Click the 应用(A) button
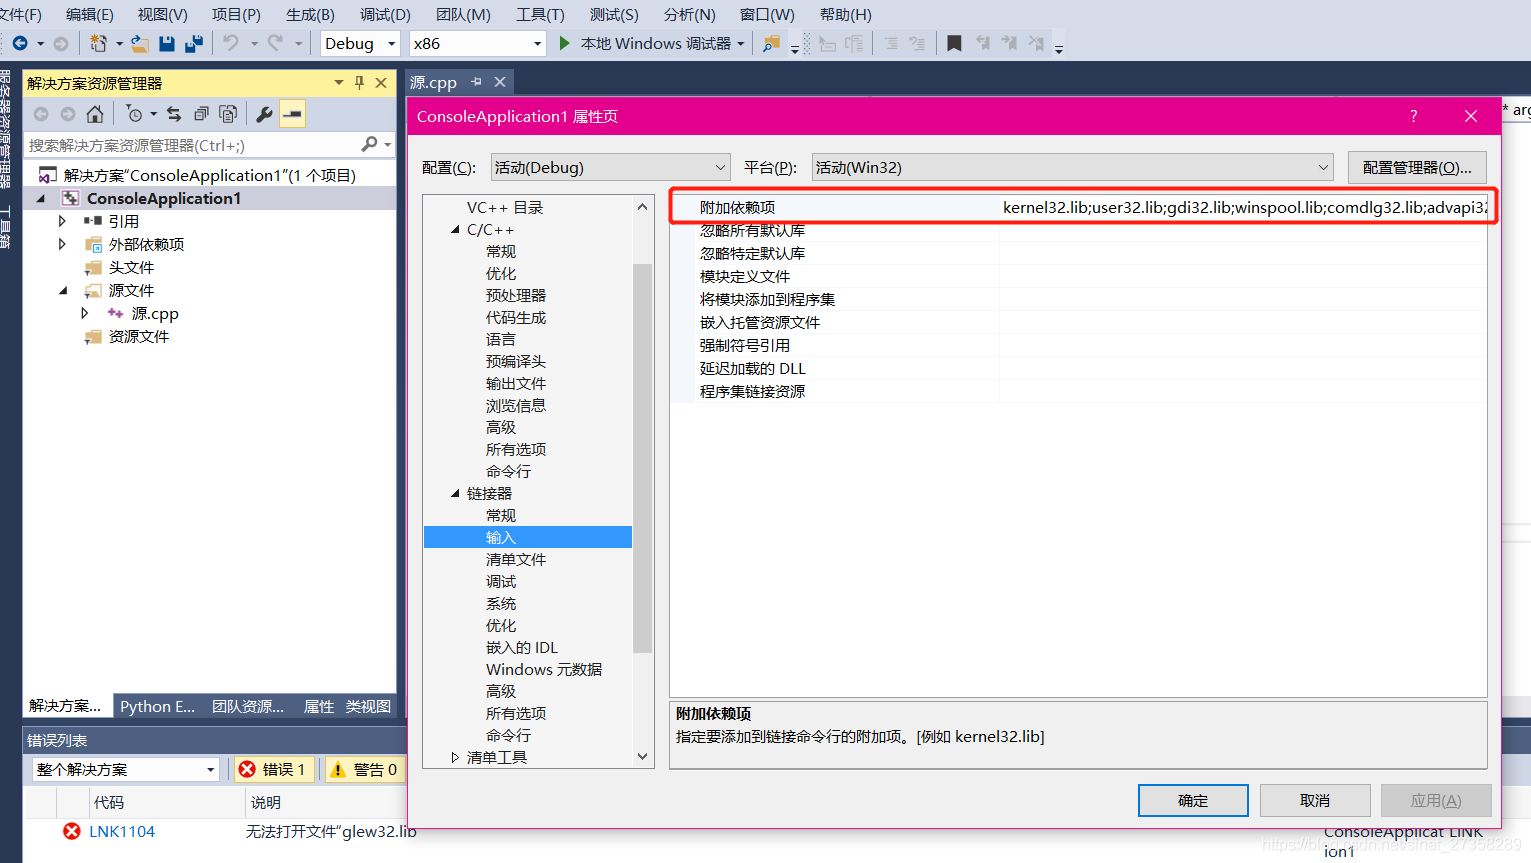This screenshot has height=863, width=1531. (1436, 801)
